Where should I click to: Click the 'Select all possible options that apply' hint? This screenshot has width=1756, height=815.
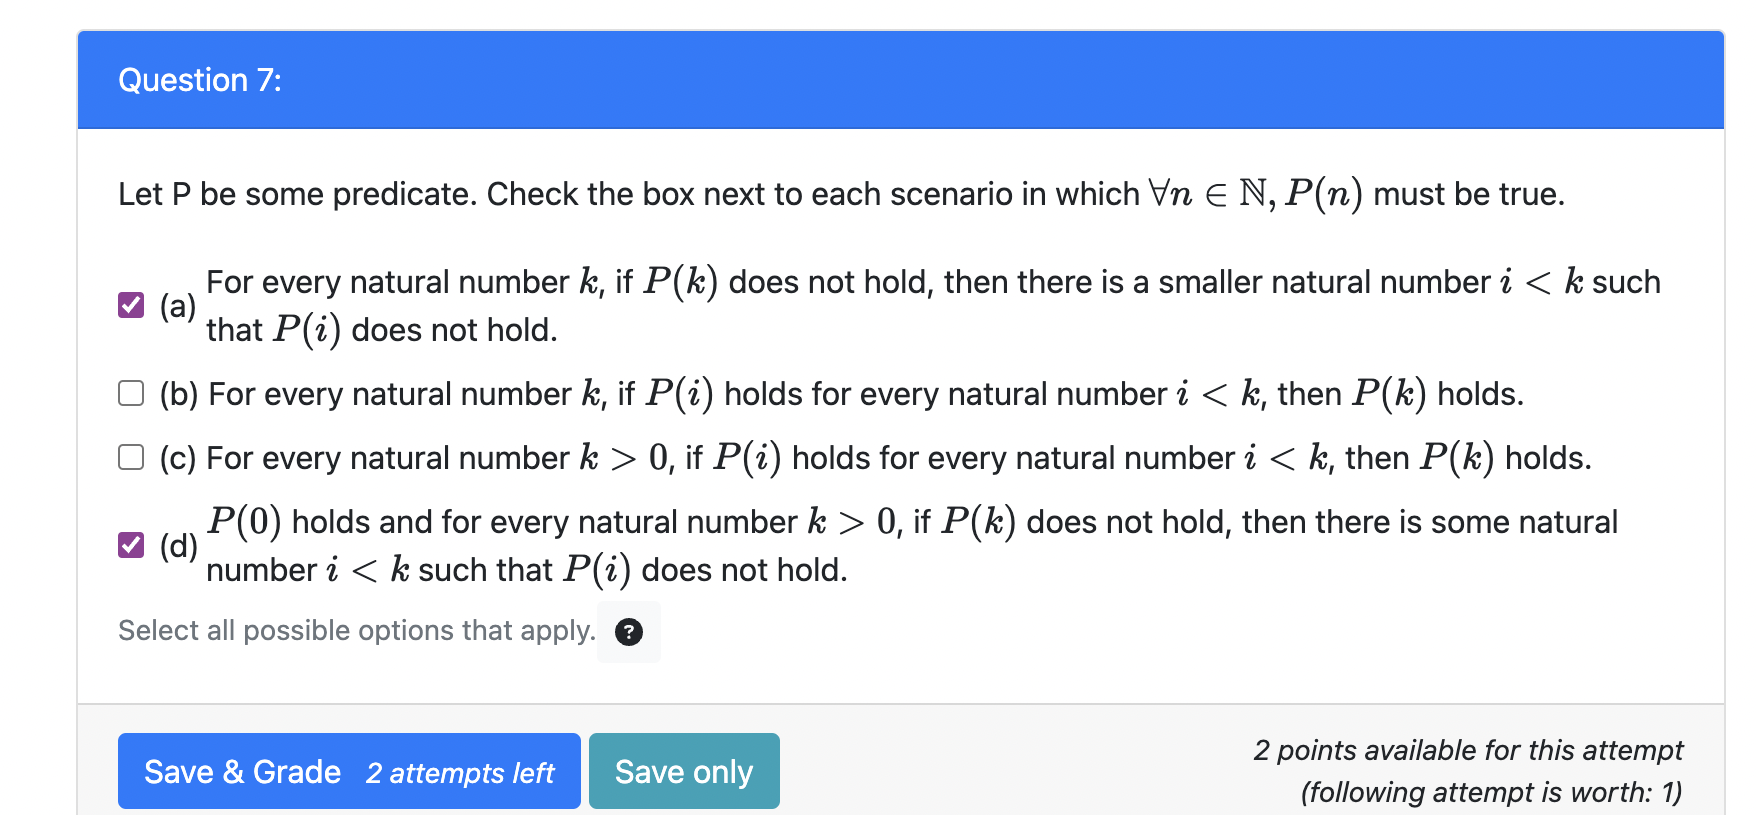coord(356,631)
